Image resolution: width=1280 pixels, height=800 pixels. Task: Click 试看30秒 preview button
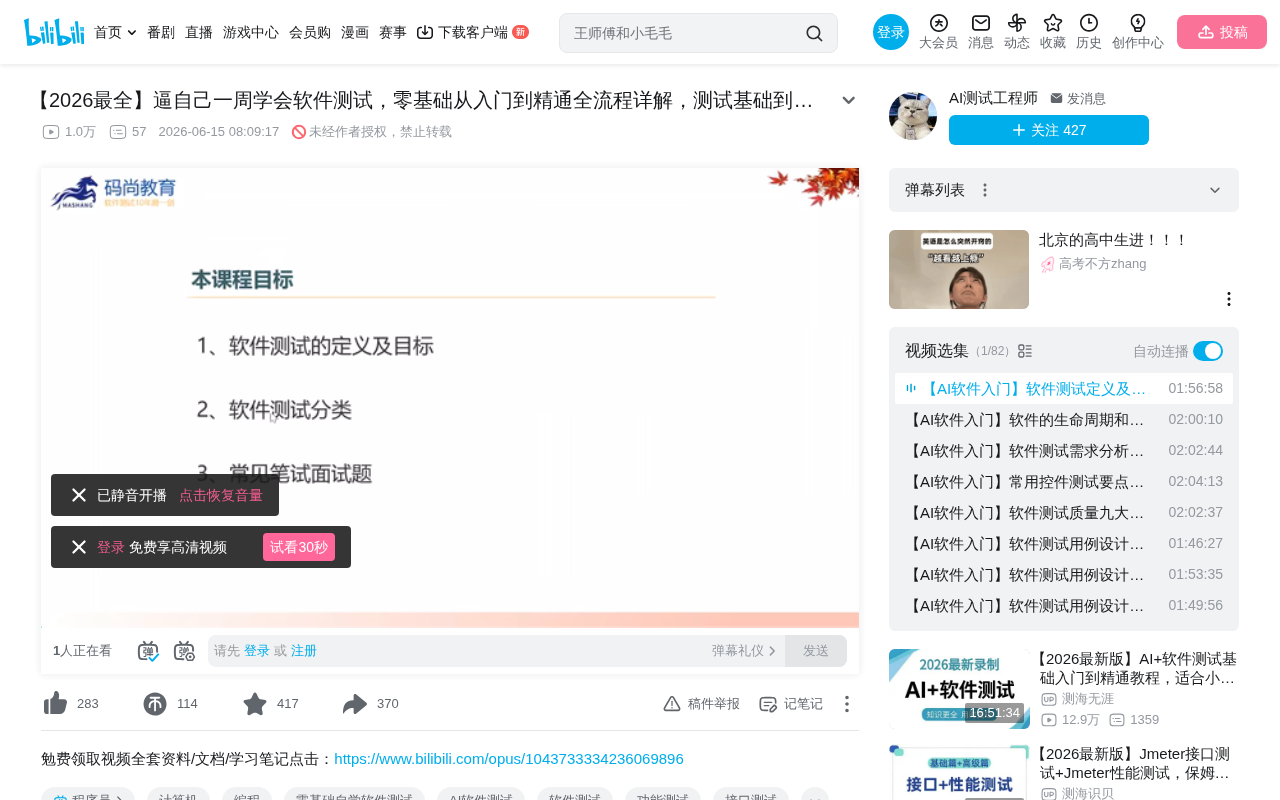pos(299,547)
